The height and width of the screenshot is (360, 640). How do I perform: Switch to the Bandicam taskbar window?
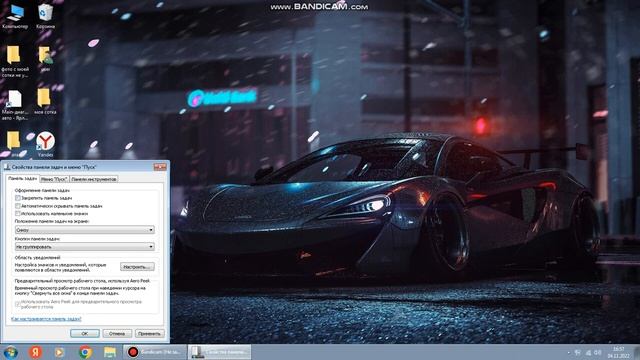click(155, 352)
